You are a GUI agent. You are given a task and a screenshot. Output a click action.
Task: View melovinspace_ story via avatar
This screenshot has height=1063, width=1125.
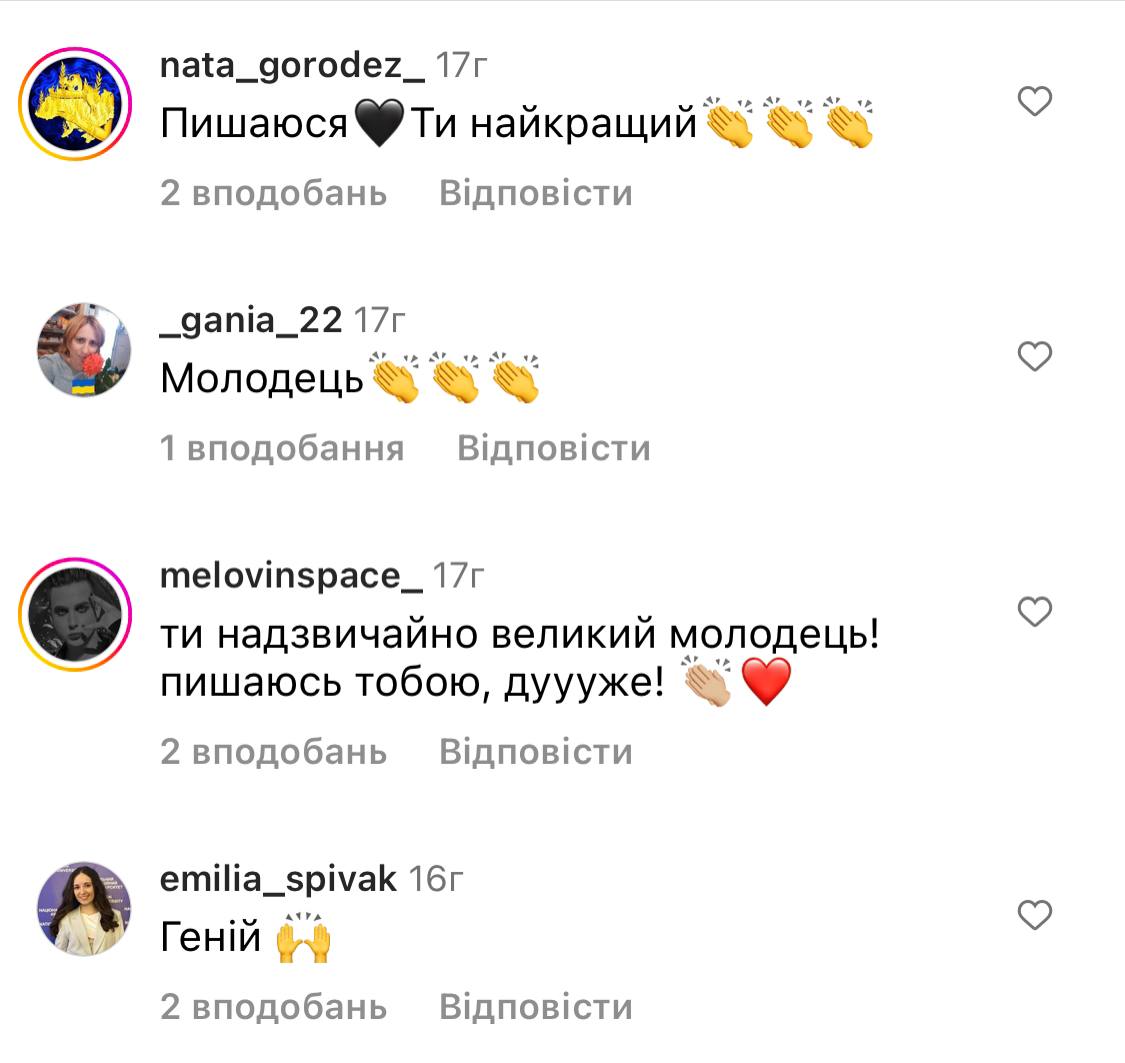(75, 615)
